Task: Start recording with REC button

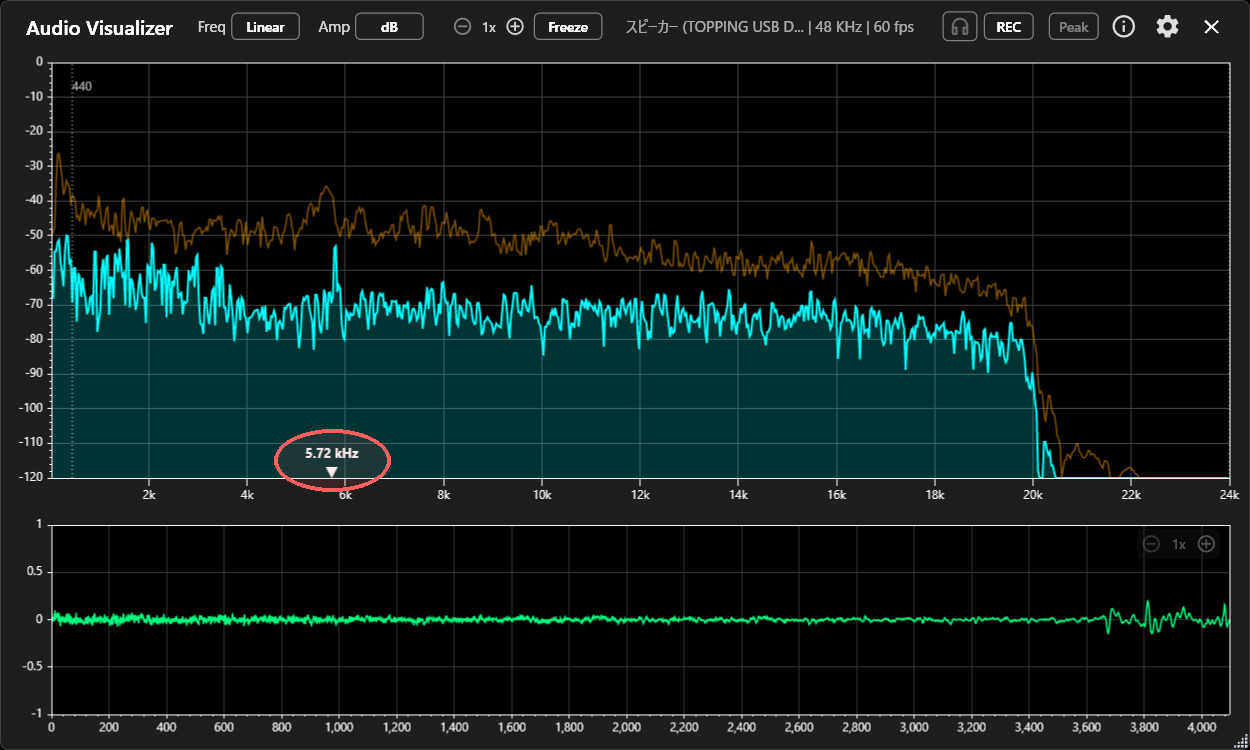Action: coord(1009,27)
